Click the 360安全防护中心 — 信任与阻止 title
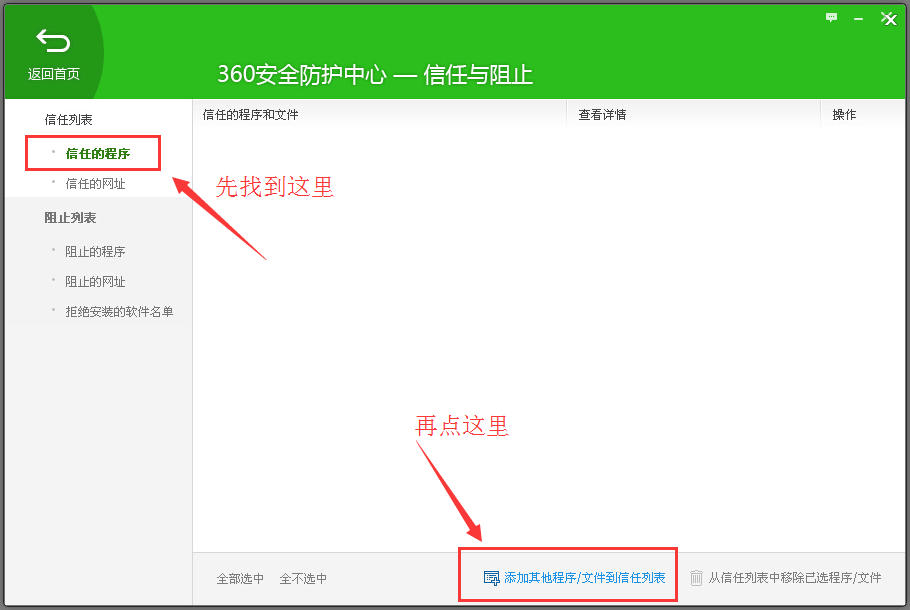The height and width of the screenshot is (610, 910). tap(375, 74)
